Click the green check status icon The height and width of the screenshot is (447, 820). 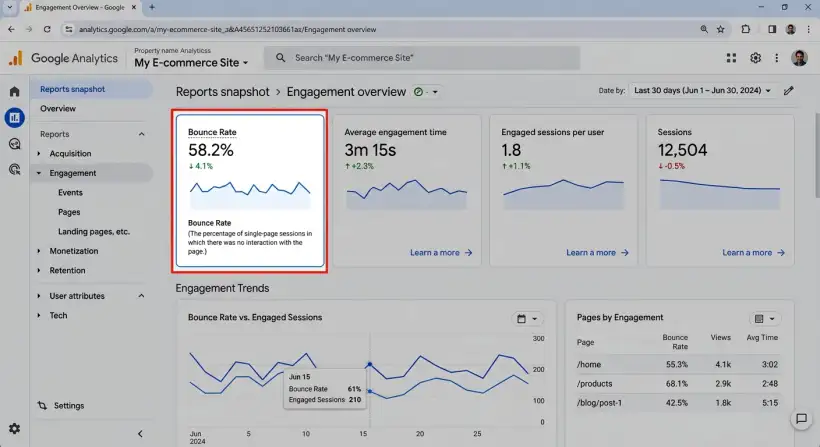point(418,92)
